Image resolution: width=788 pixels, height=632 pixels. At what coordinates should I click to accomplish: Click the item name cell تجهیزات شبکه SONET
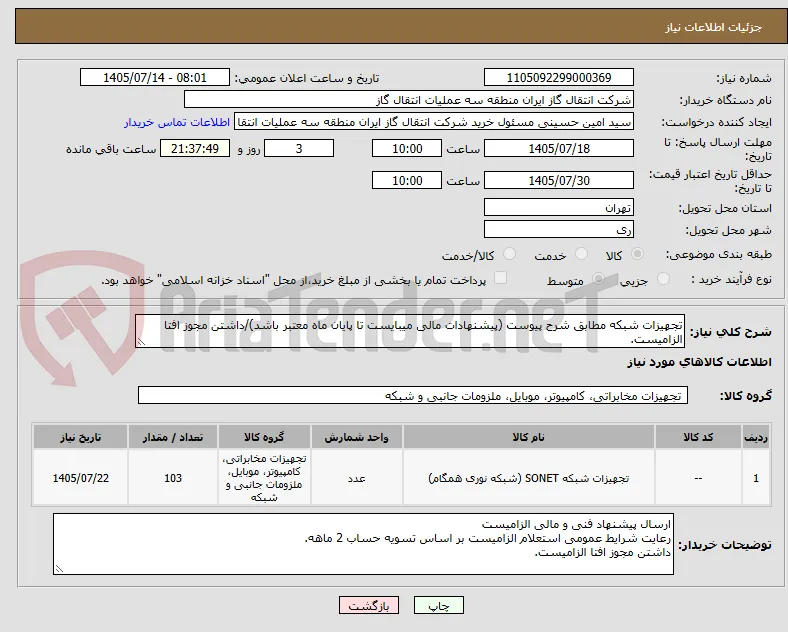[529, 478]
